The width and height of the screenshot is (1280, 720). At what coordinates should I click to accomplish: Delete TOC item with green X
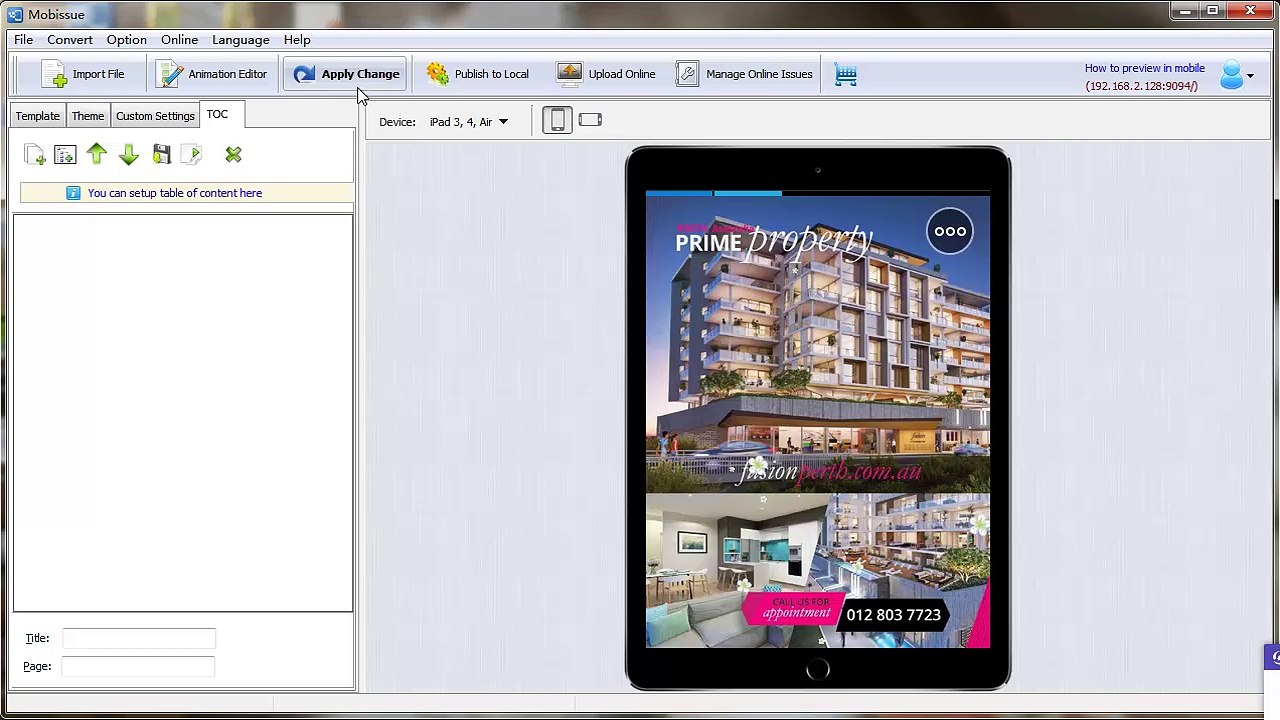click(x=233, y=155)
